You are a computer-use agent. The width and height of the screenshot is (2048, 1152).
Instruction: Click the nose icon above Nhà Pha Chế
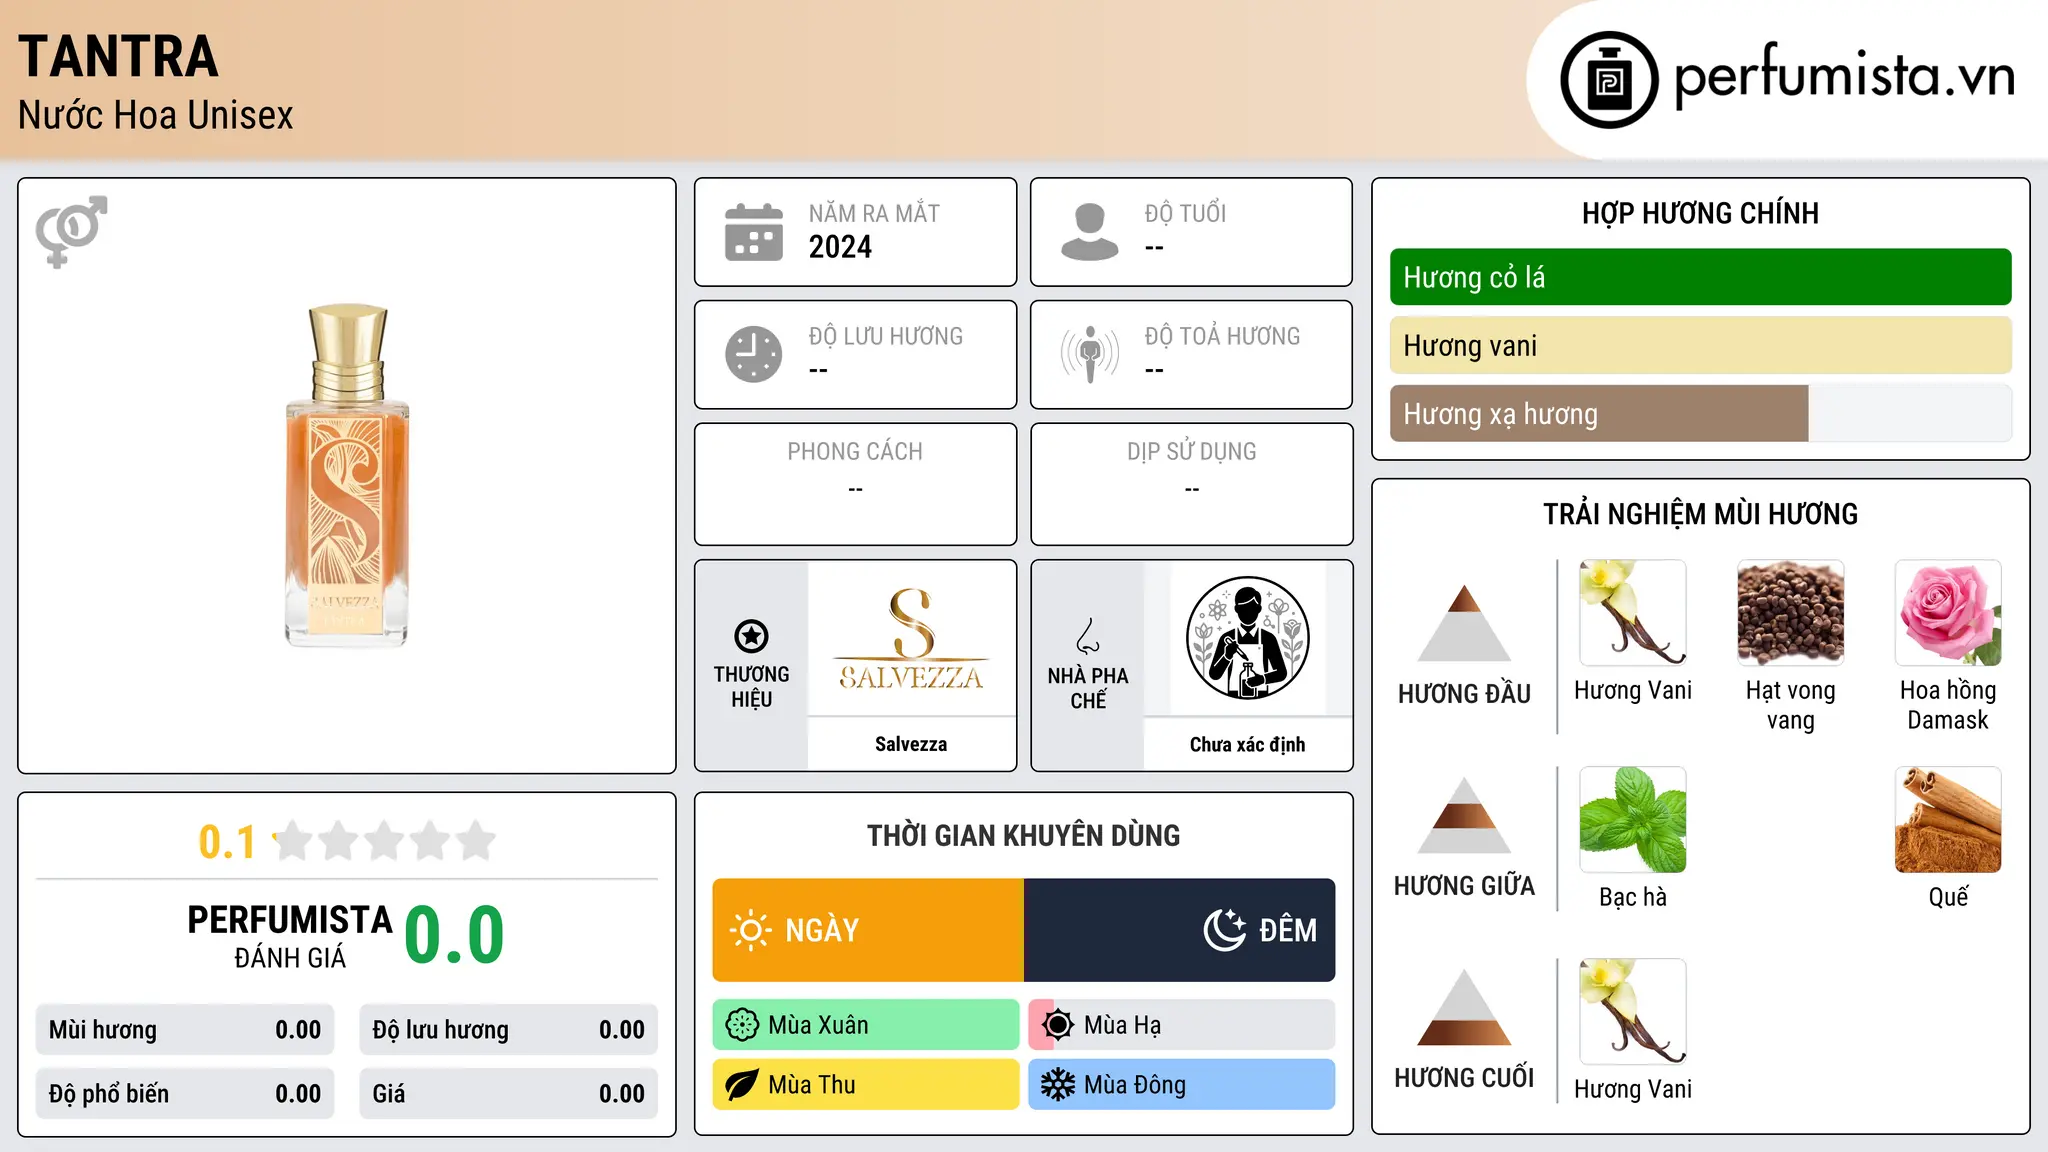[1088, 636]
